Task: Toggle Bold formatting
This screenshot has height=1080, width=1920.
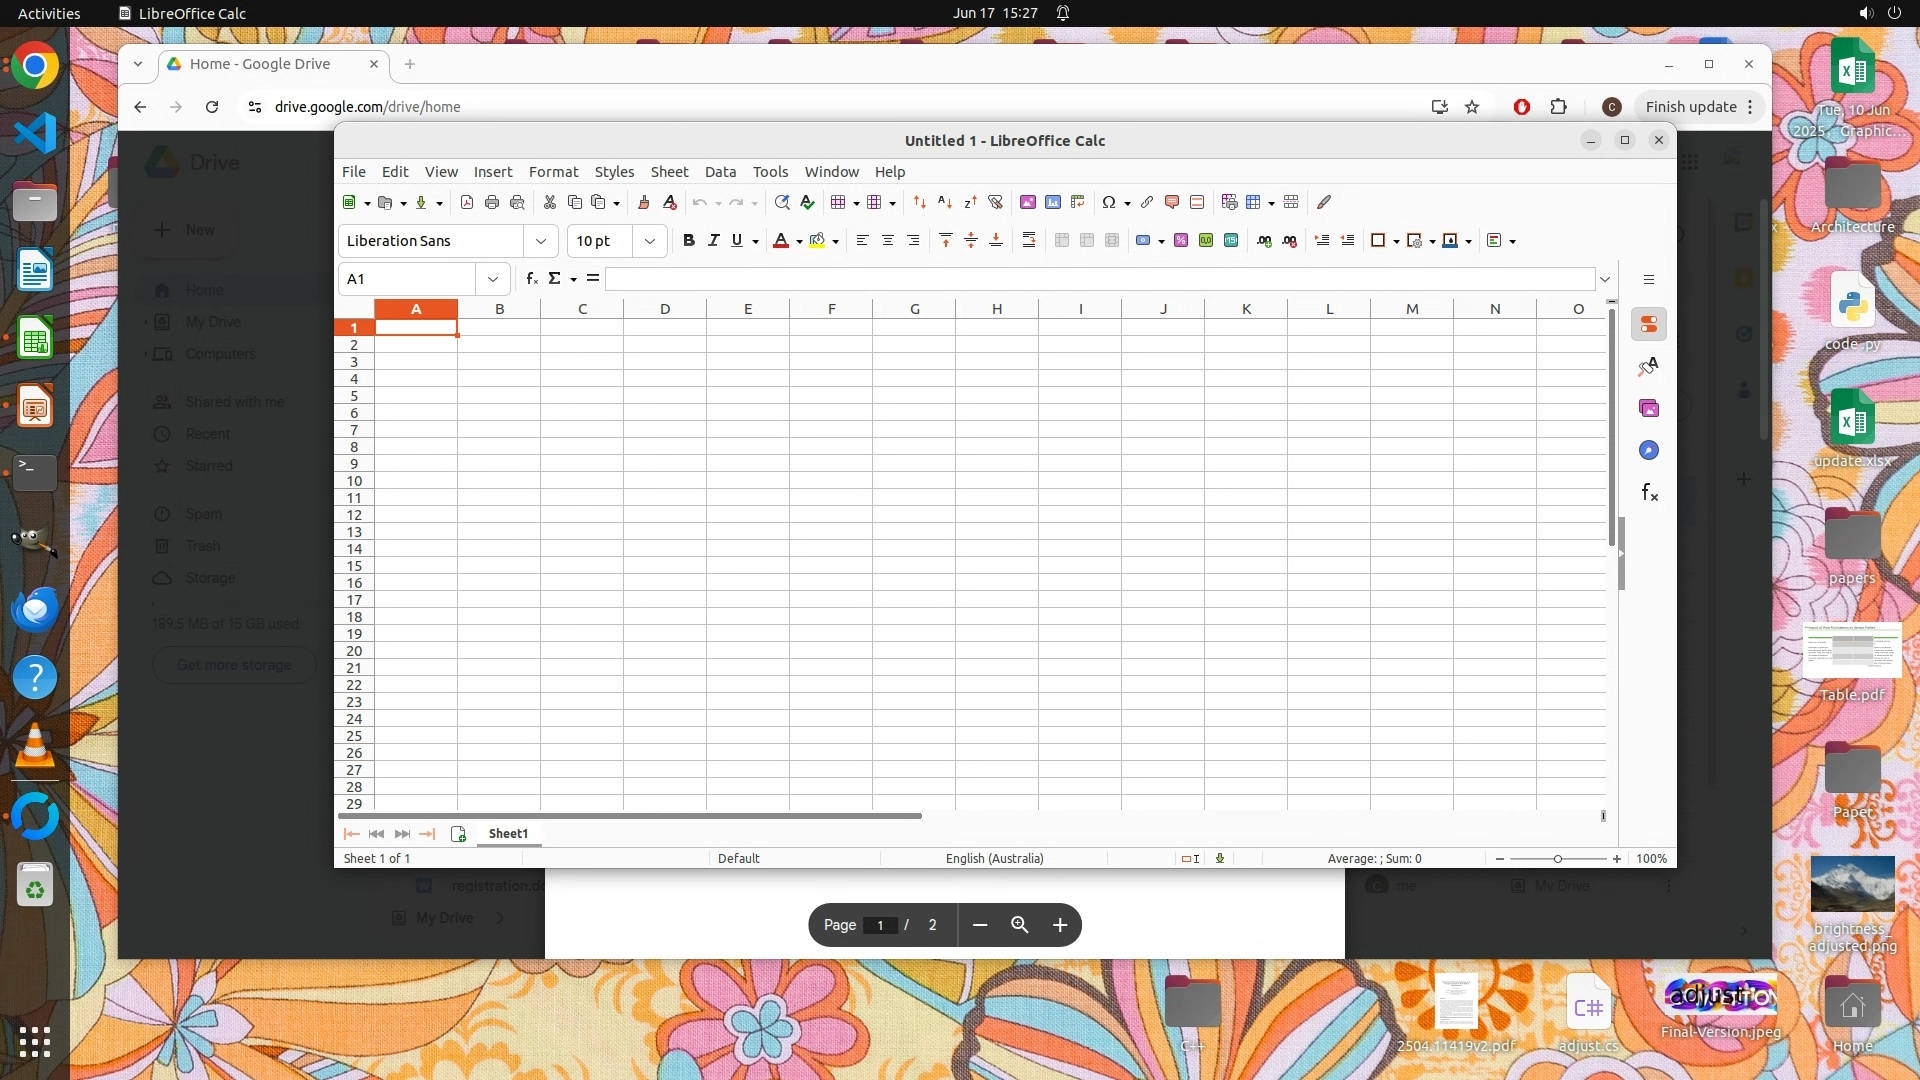Action: 688,241
